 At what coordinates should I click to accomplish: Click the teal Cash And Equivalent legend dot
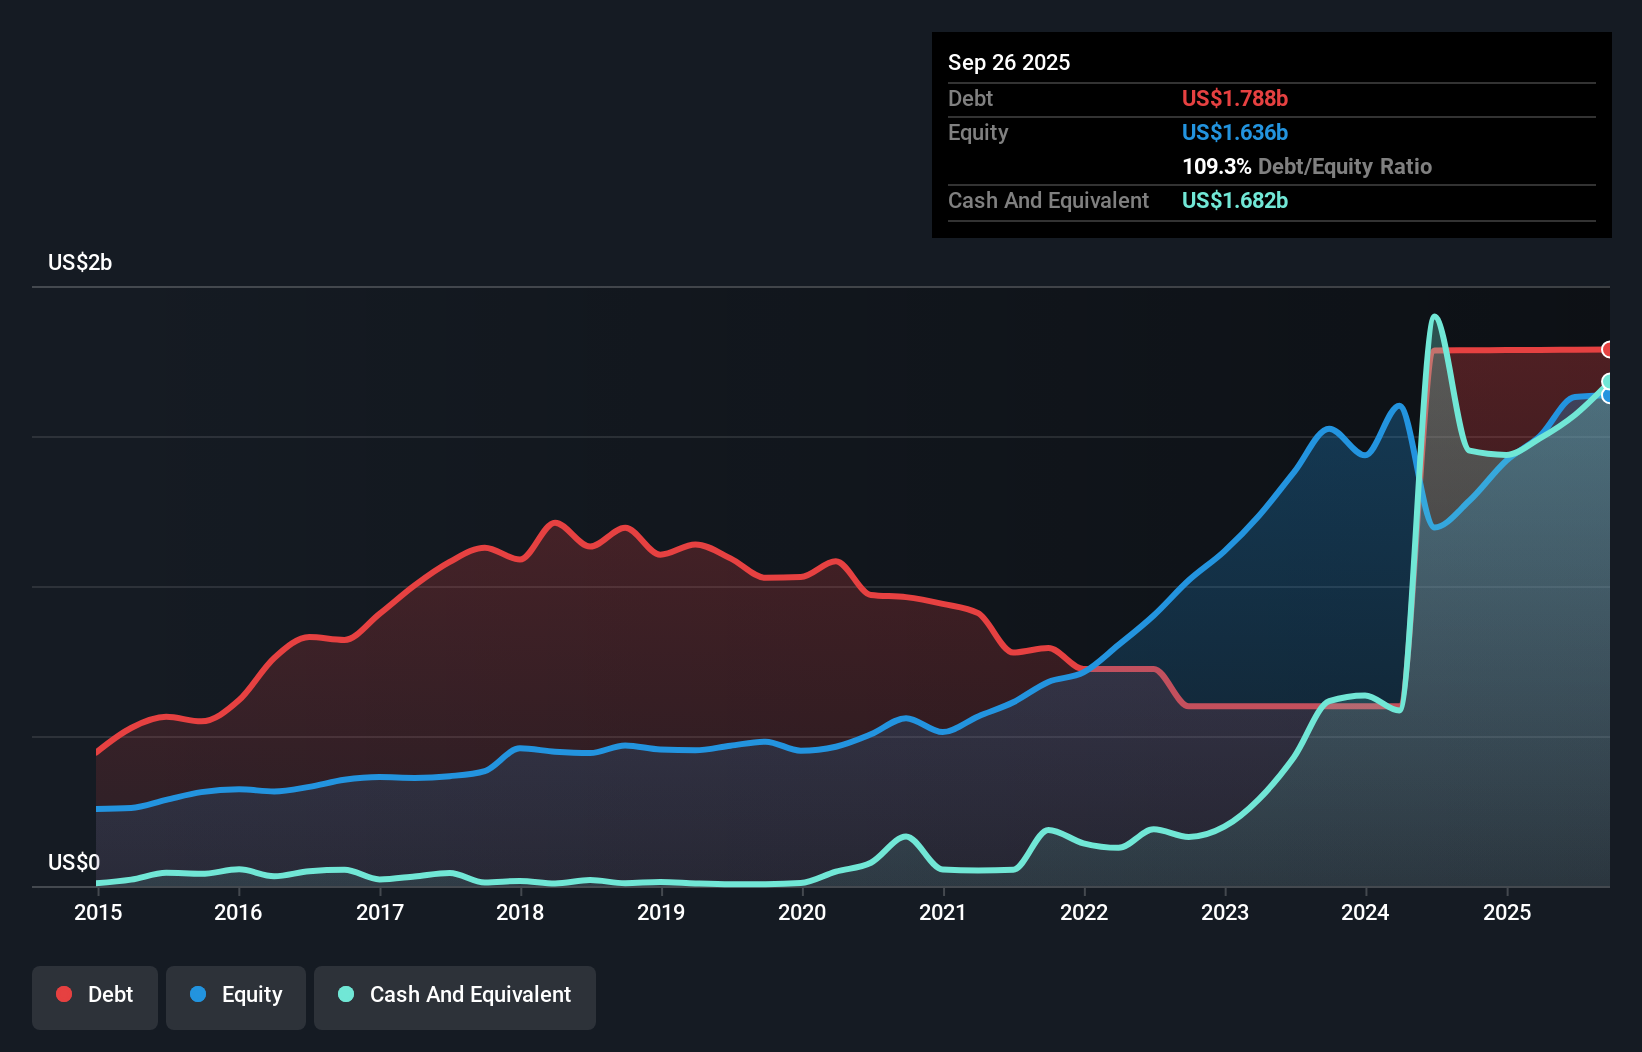tap(344, 994)
